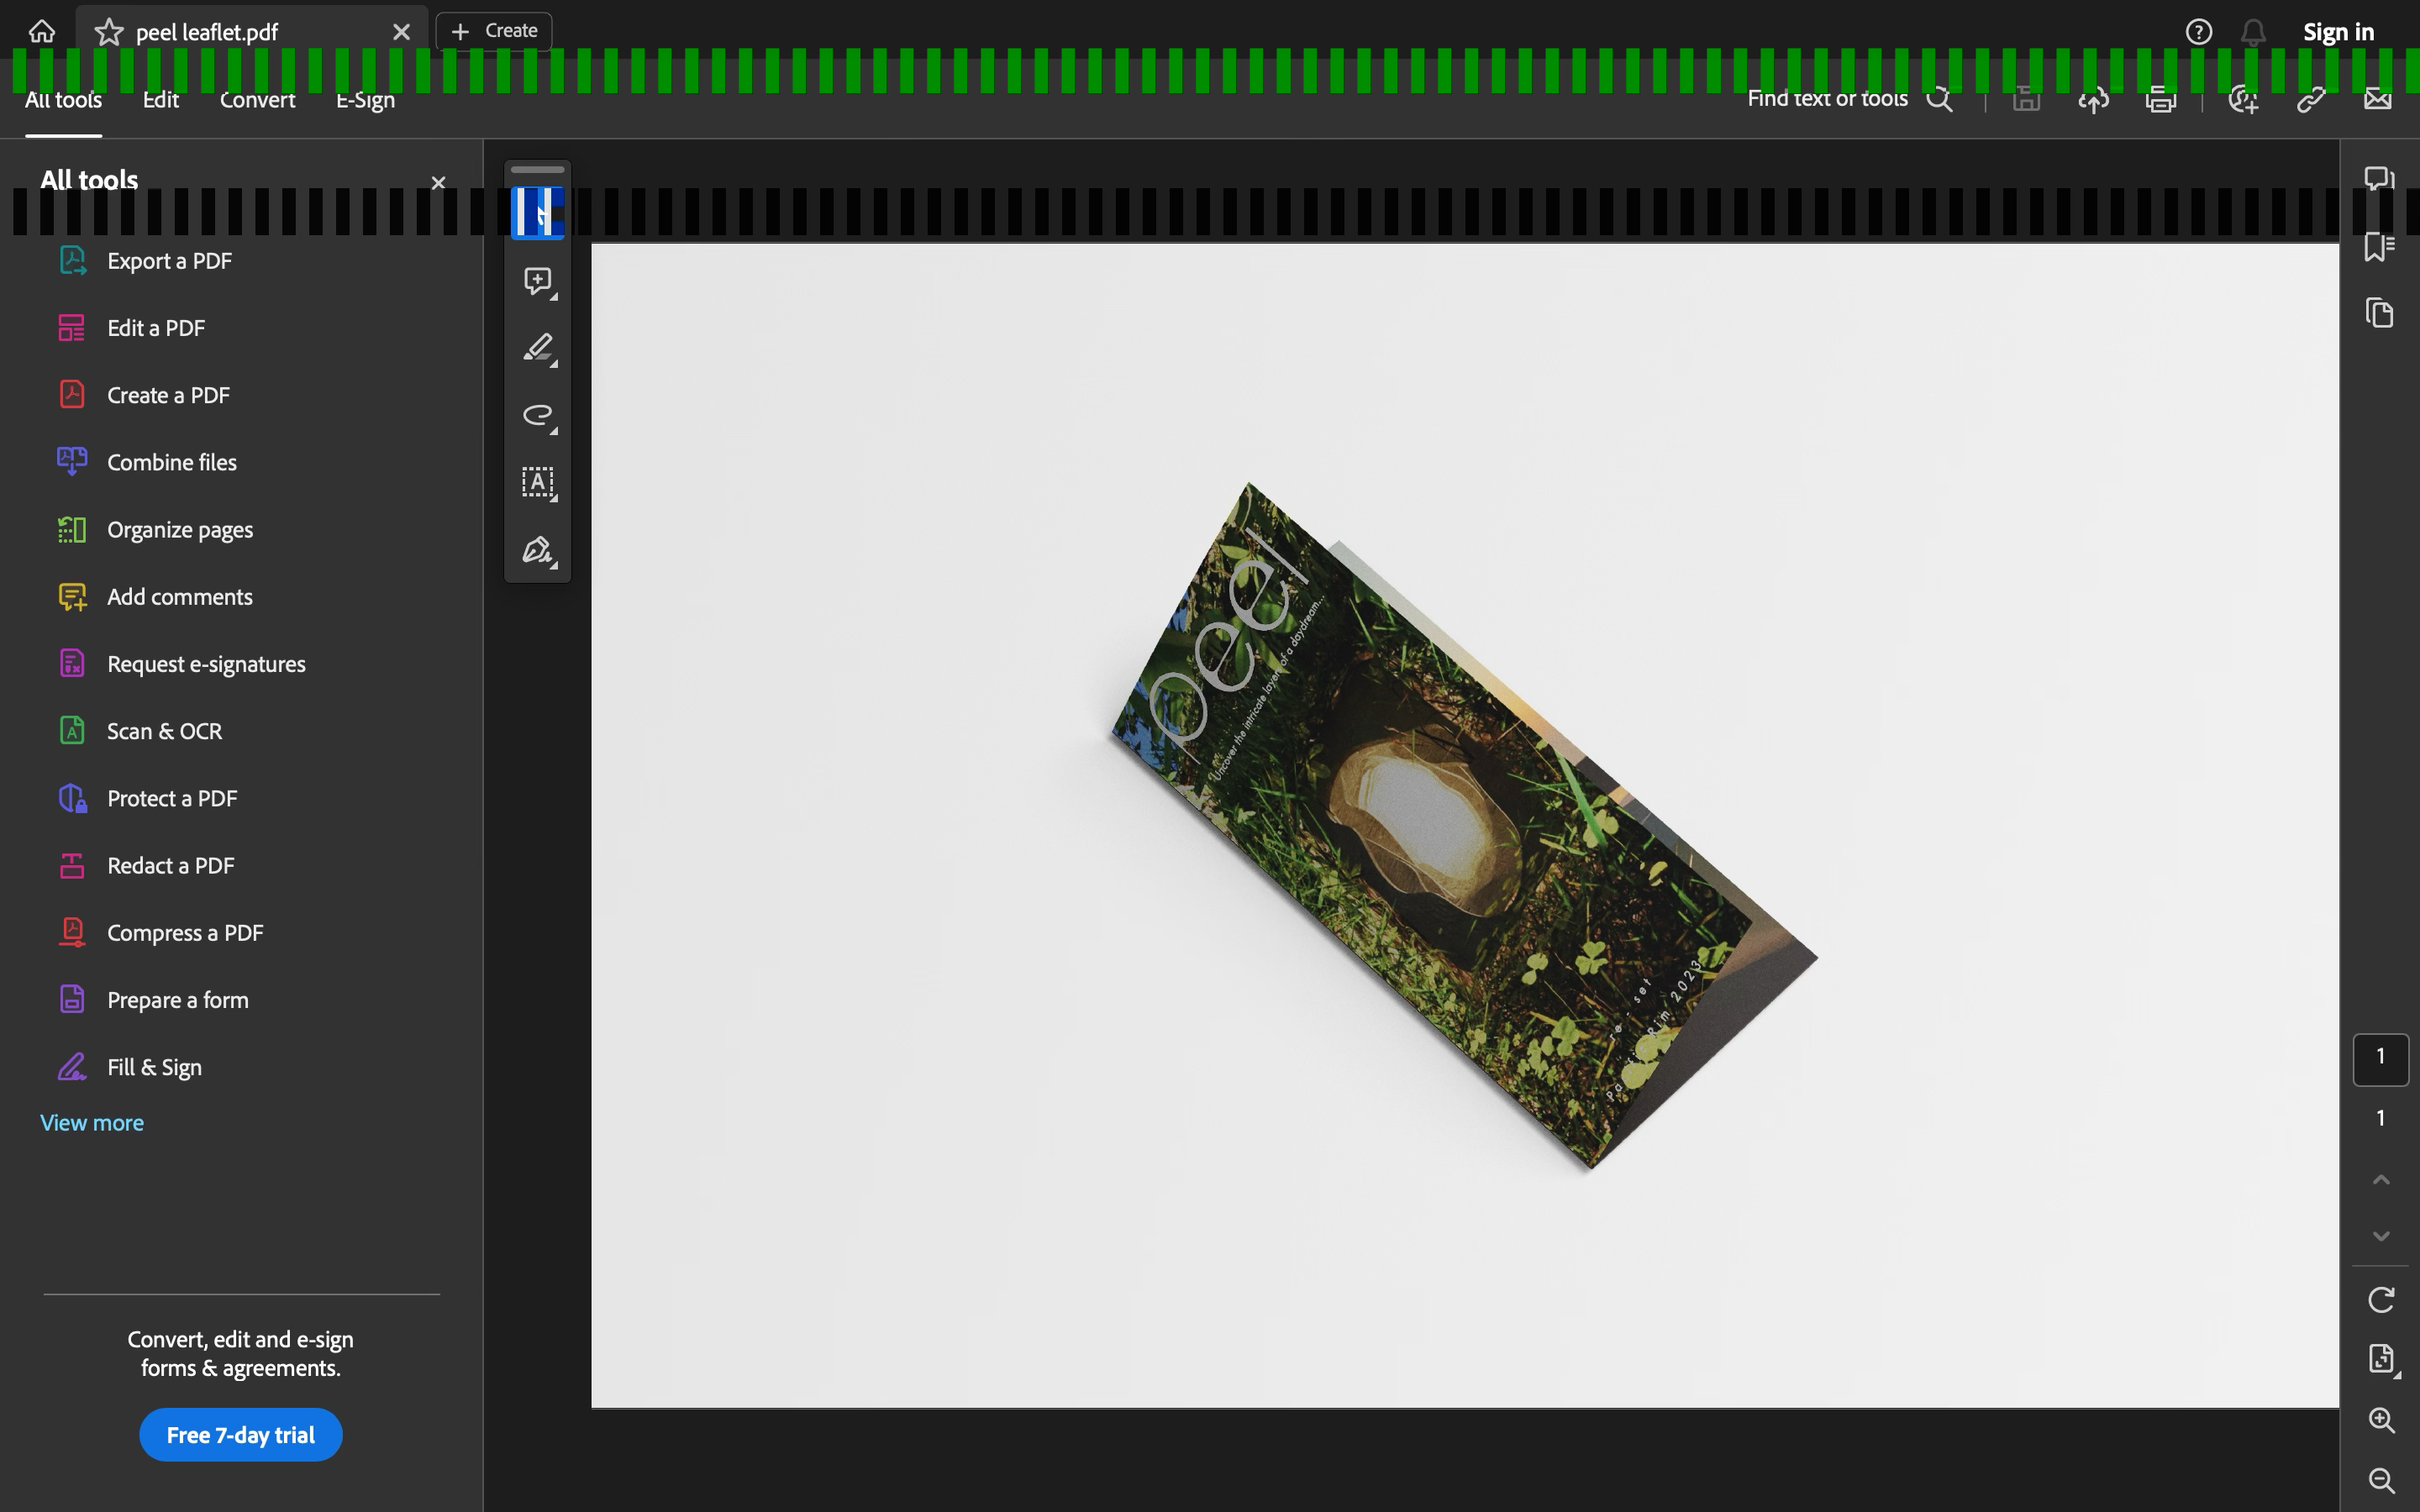Select the Add text box tool

pyautogui.click(x=538, y=483)
